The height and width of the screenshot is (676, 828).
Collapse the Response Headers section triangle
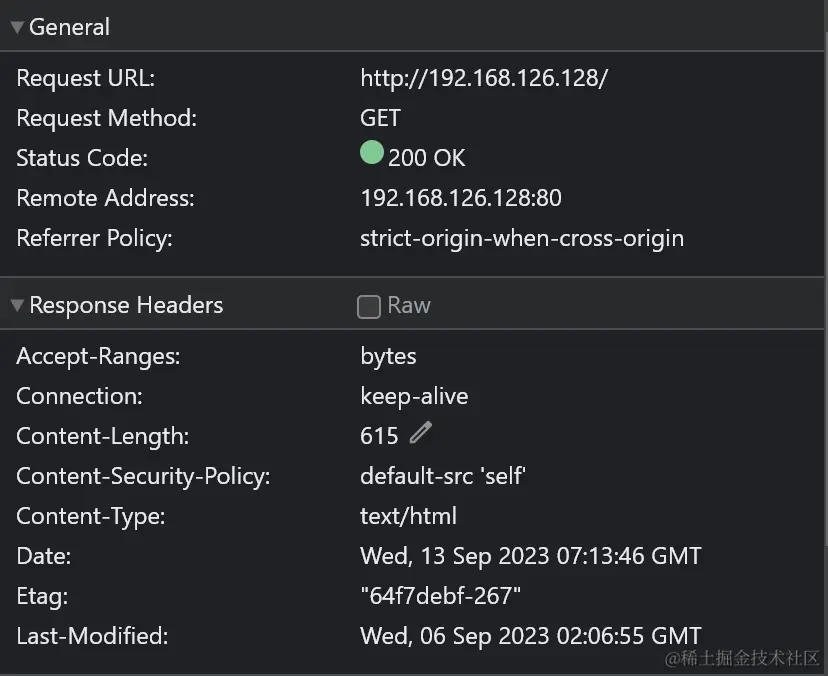tap(17, 305)
